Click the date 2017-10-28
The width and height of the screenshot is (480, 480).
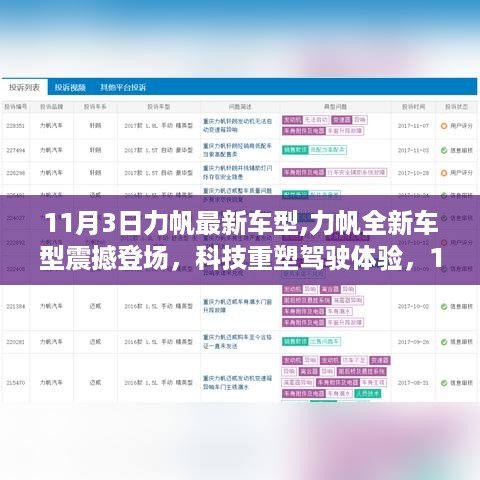[413, 173]
